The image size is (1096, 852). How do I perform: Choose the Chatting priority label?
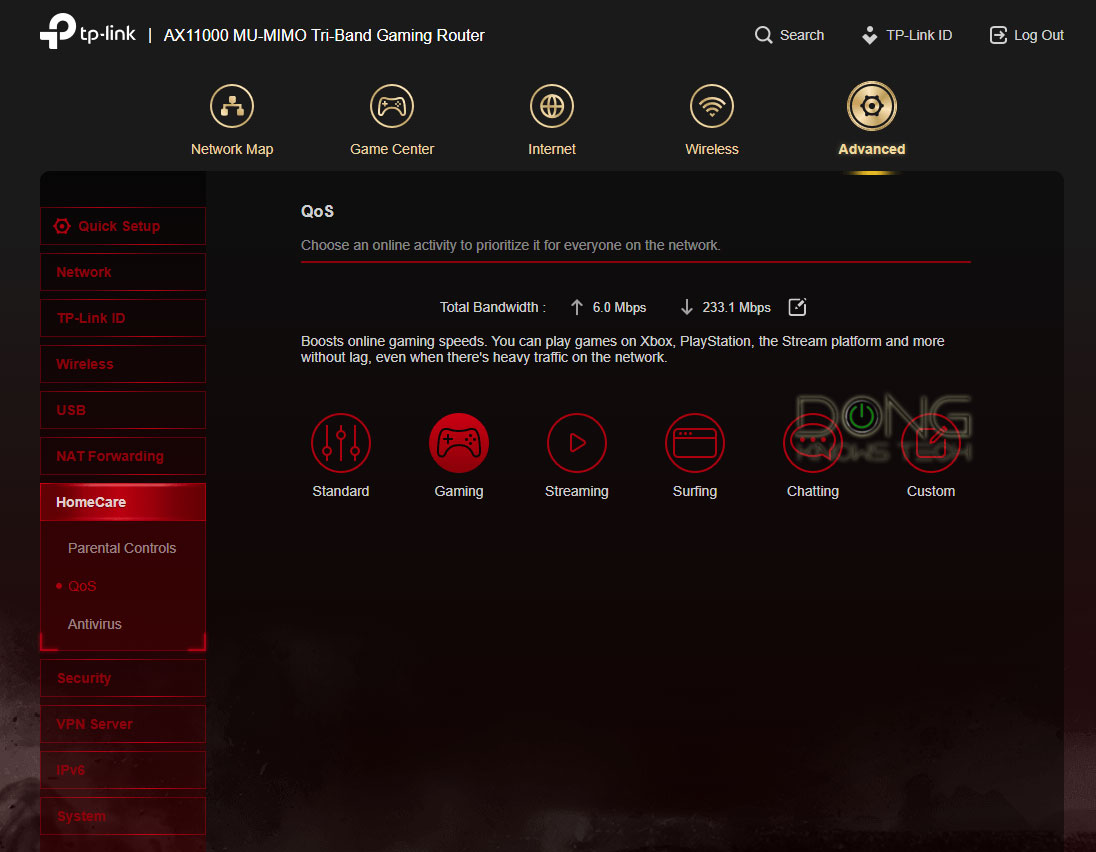[x=813, y=491]
